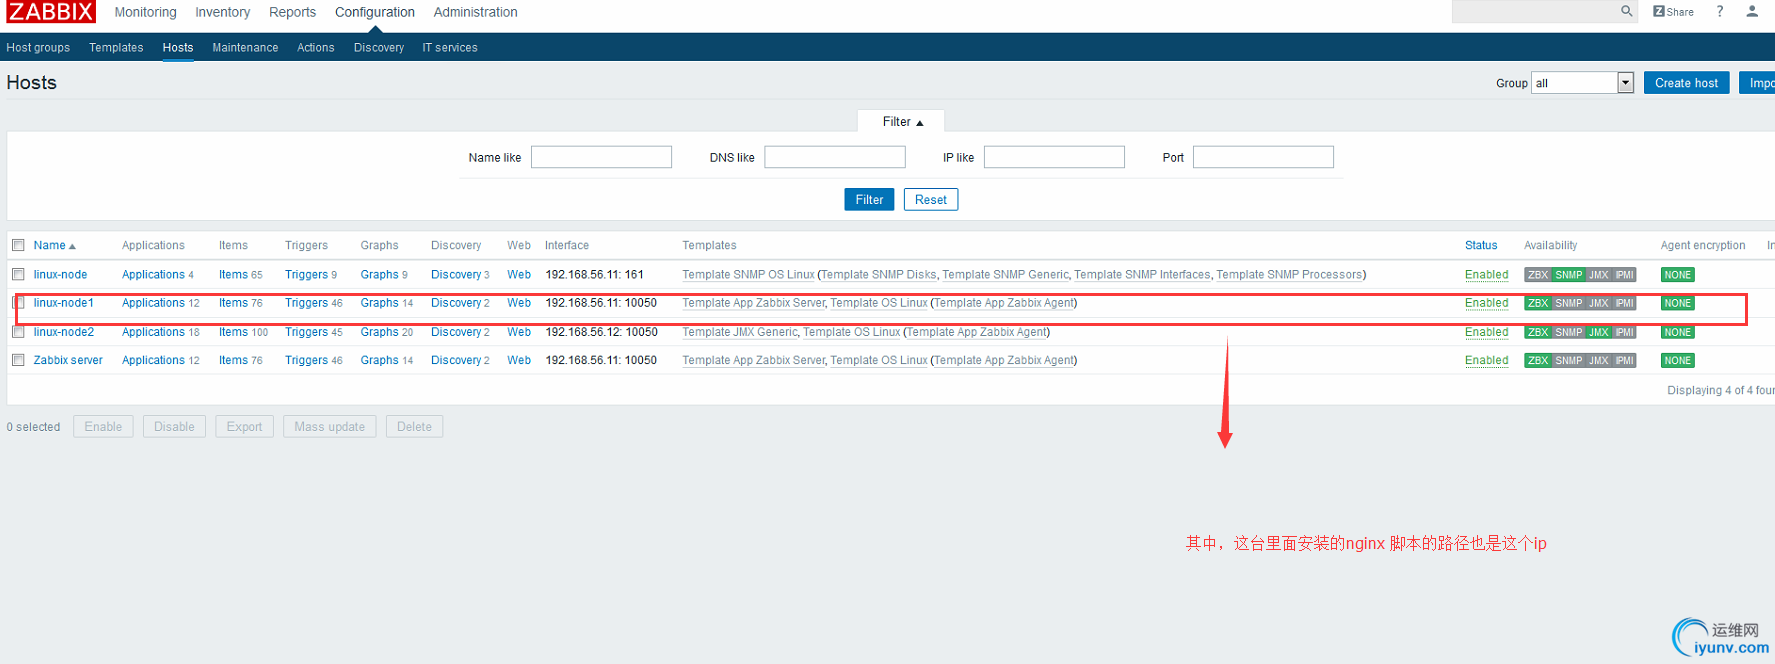Click the Name like input field
This screenshot has height=664, width=1775.
pos(601,157)
